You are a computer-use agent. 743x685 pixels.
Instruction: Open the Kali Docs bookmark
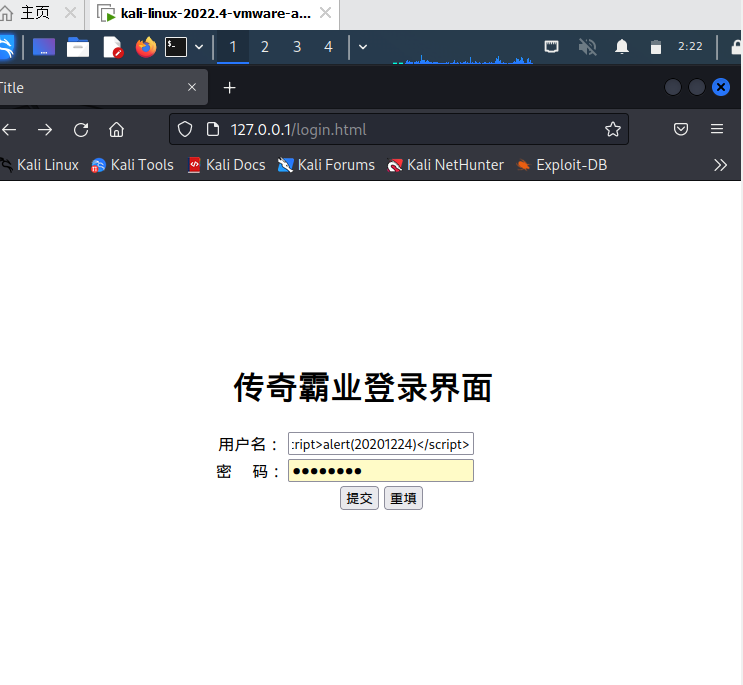tap(227, 165)
